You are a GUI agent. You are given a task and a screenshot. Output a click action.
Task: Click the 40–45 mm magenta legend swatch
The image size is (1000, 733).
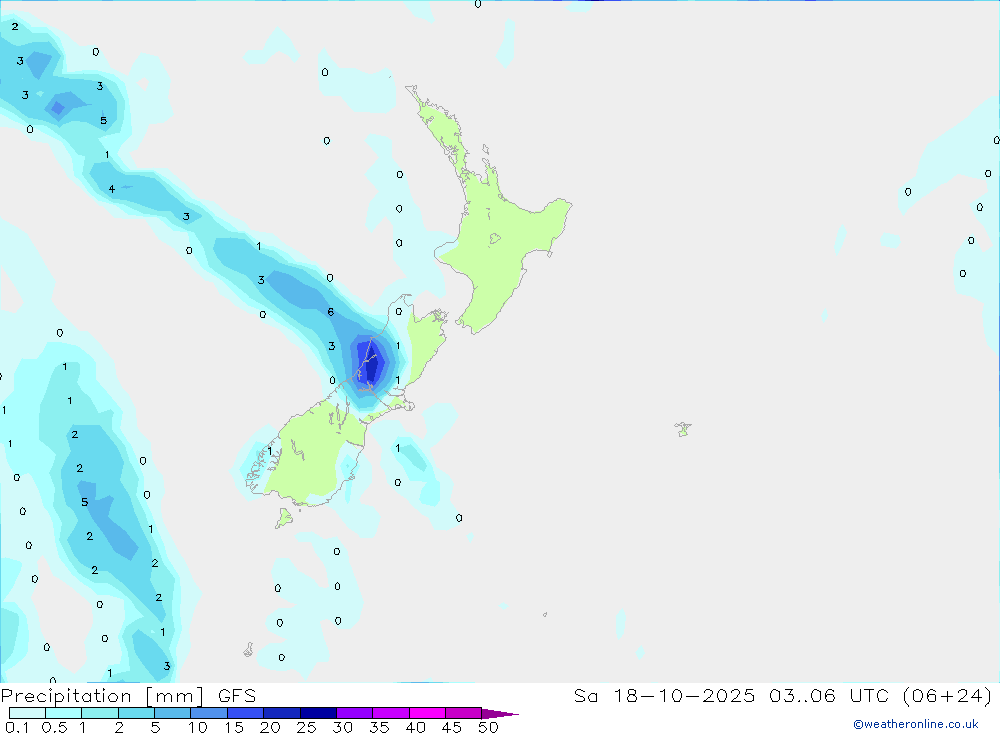coord(427,713)
